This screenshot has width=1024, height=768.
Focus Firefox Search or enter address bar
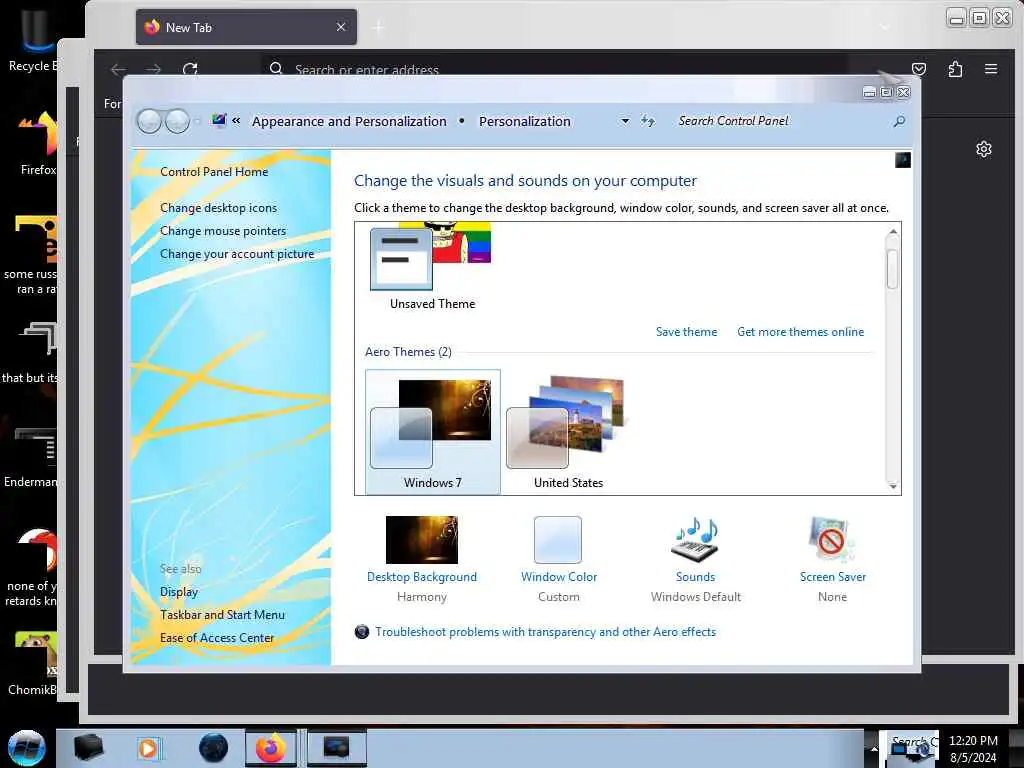(555, 69)
